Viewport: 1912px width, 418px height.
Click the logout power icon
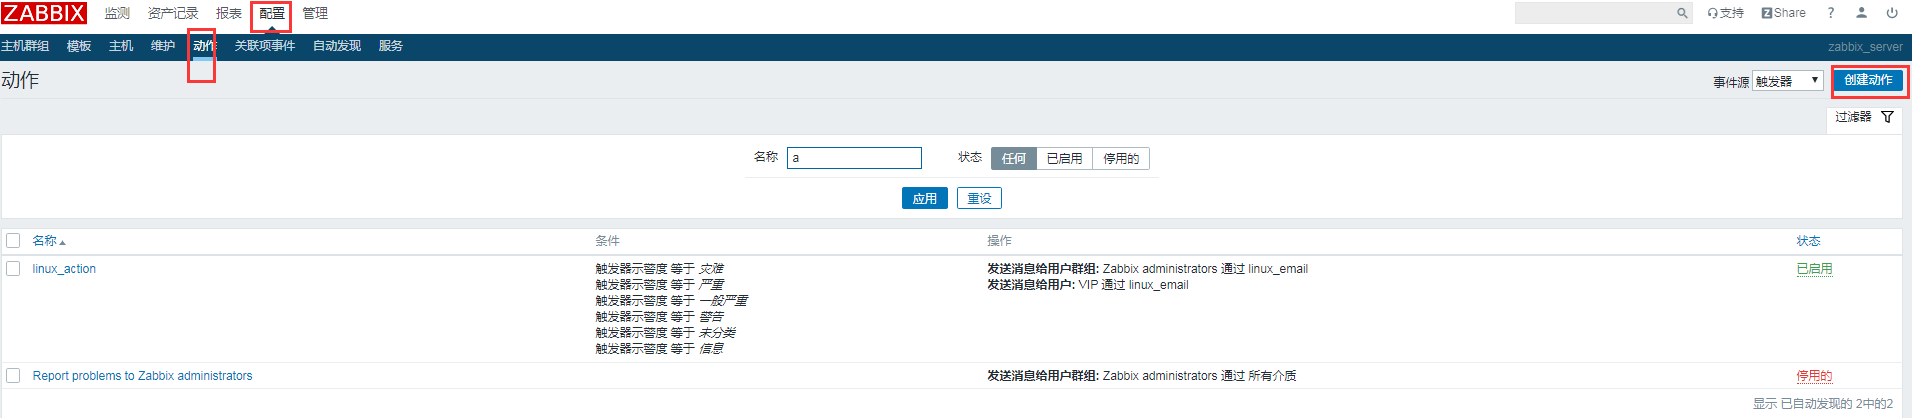click(1892, 13)
